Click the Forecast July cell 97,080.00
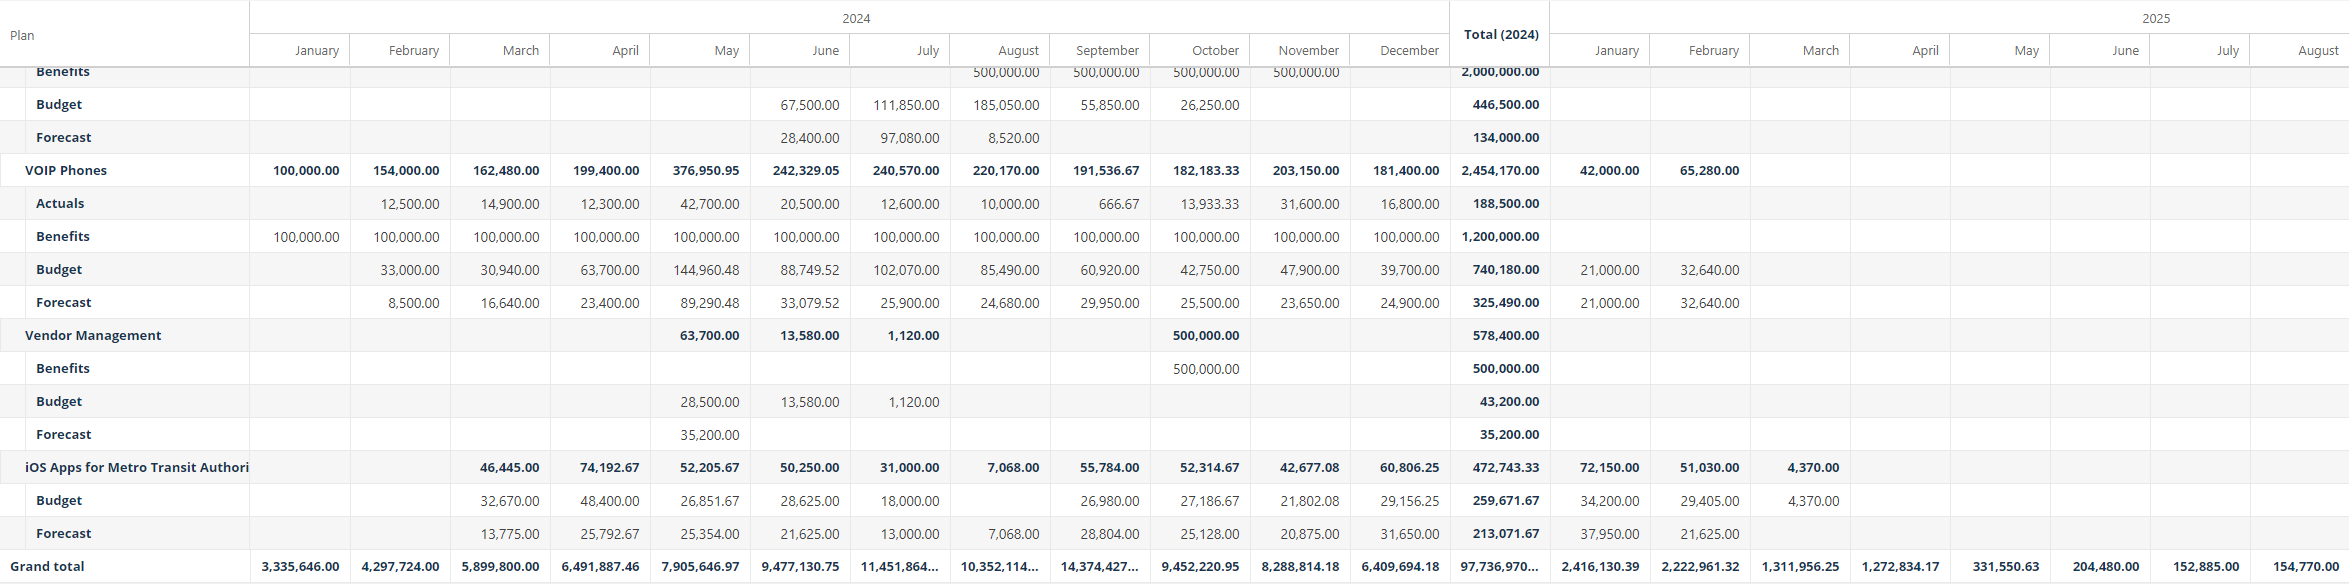2349x584 pixels. (x=900, y=137)
